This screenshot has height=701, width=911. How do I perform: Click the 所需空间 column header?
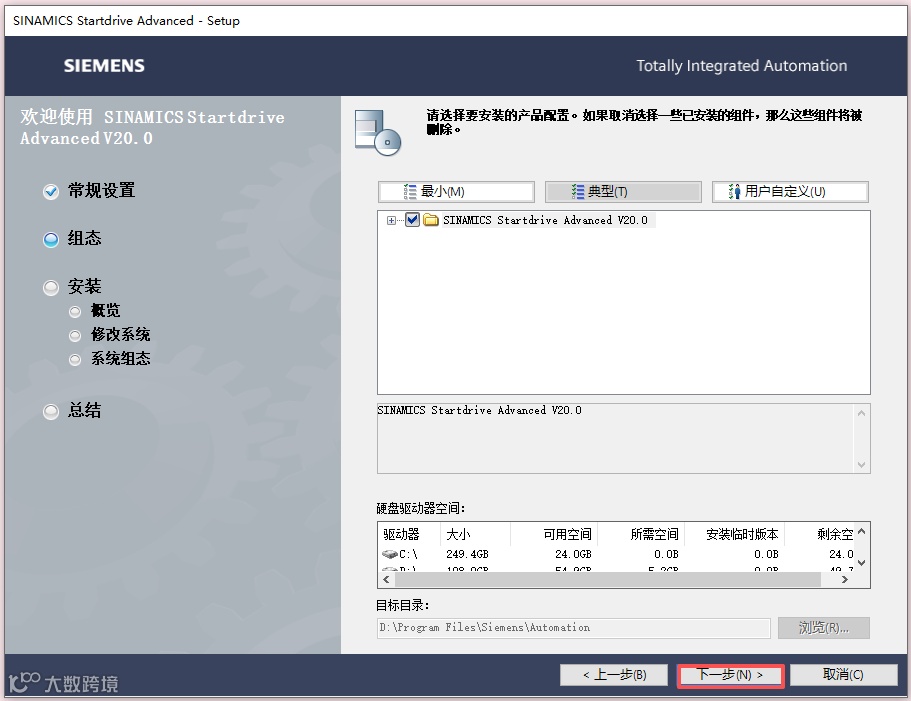pyautogui.click(x=654, y=534)
